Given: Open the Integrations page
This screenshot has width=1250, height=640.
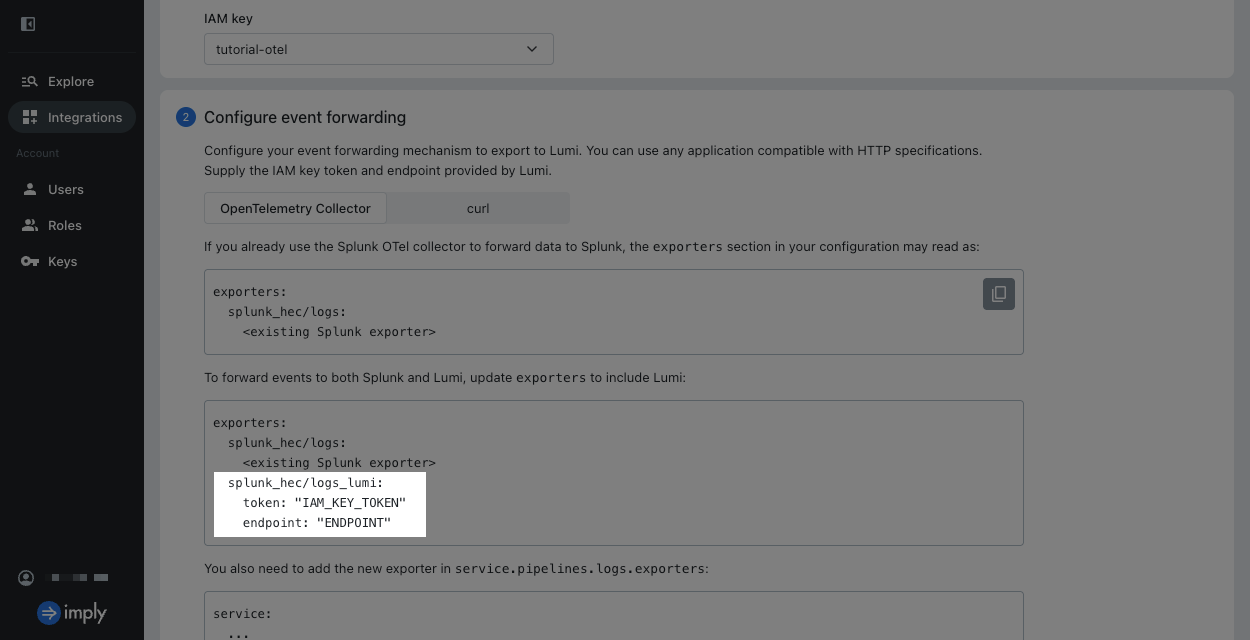Looking at the screenshot, I should click(72, 117).
